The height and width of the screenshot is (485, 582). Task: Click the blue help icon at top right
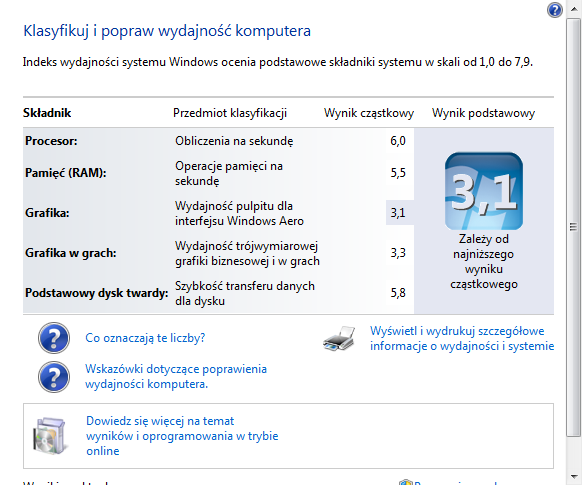pyautogui.click(x=555, y=10)
